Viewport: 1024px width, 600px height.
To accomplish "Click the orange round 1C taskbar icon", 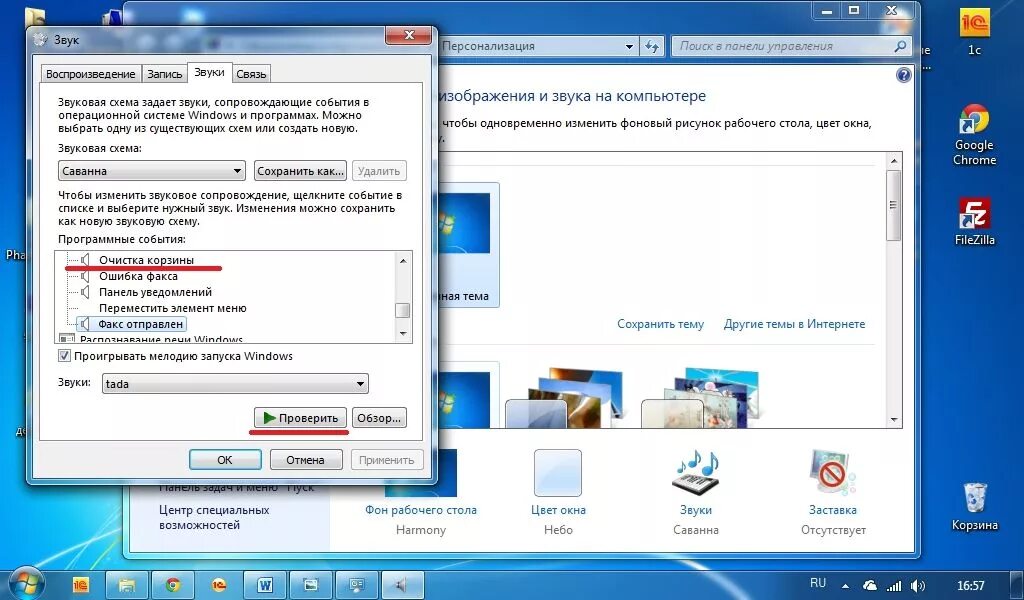I will [219, 585].
